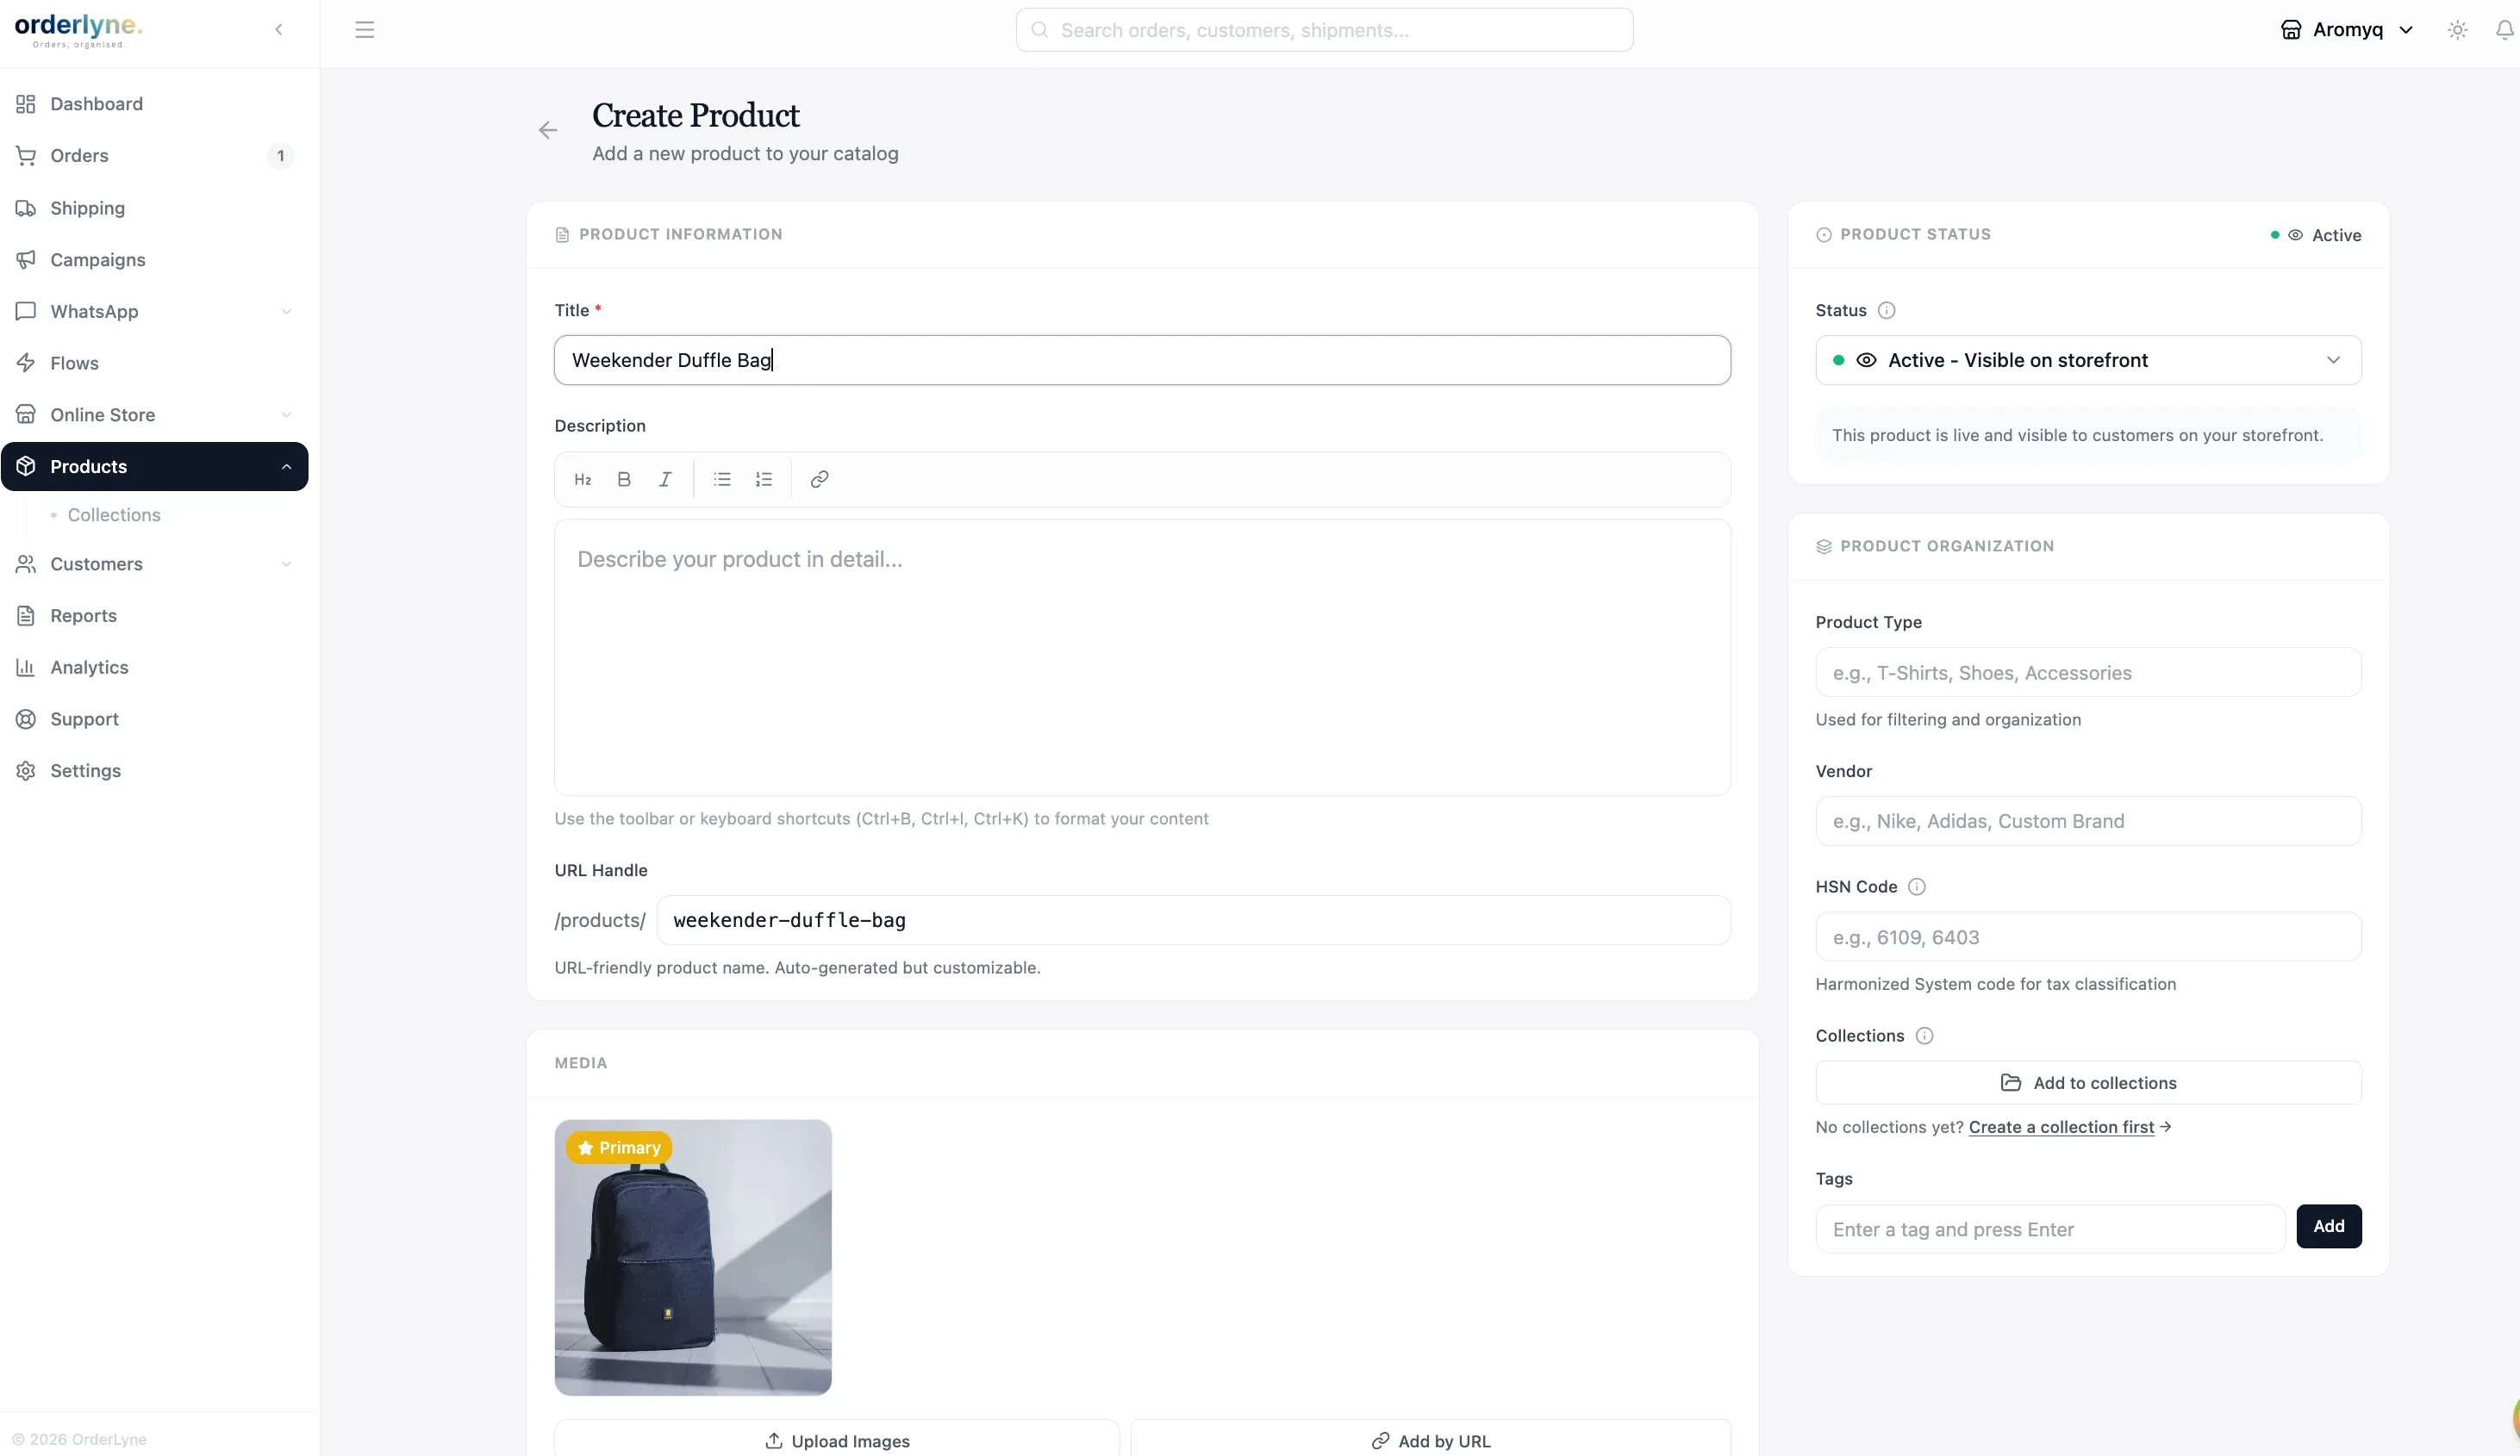The width and height of the screenshot is (2520, 1456).
Task: Focus the Description text area
Action: click(x=1142, y=657)
